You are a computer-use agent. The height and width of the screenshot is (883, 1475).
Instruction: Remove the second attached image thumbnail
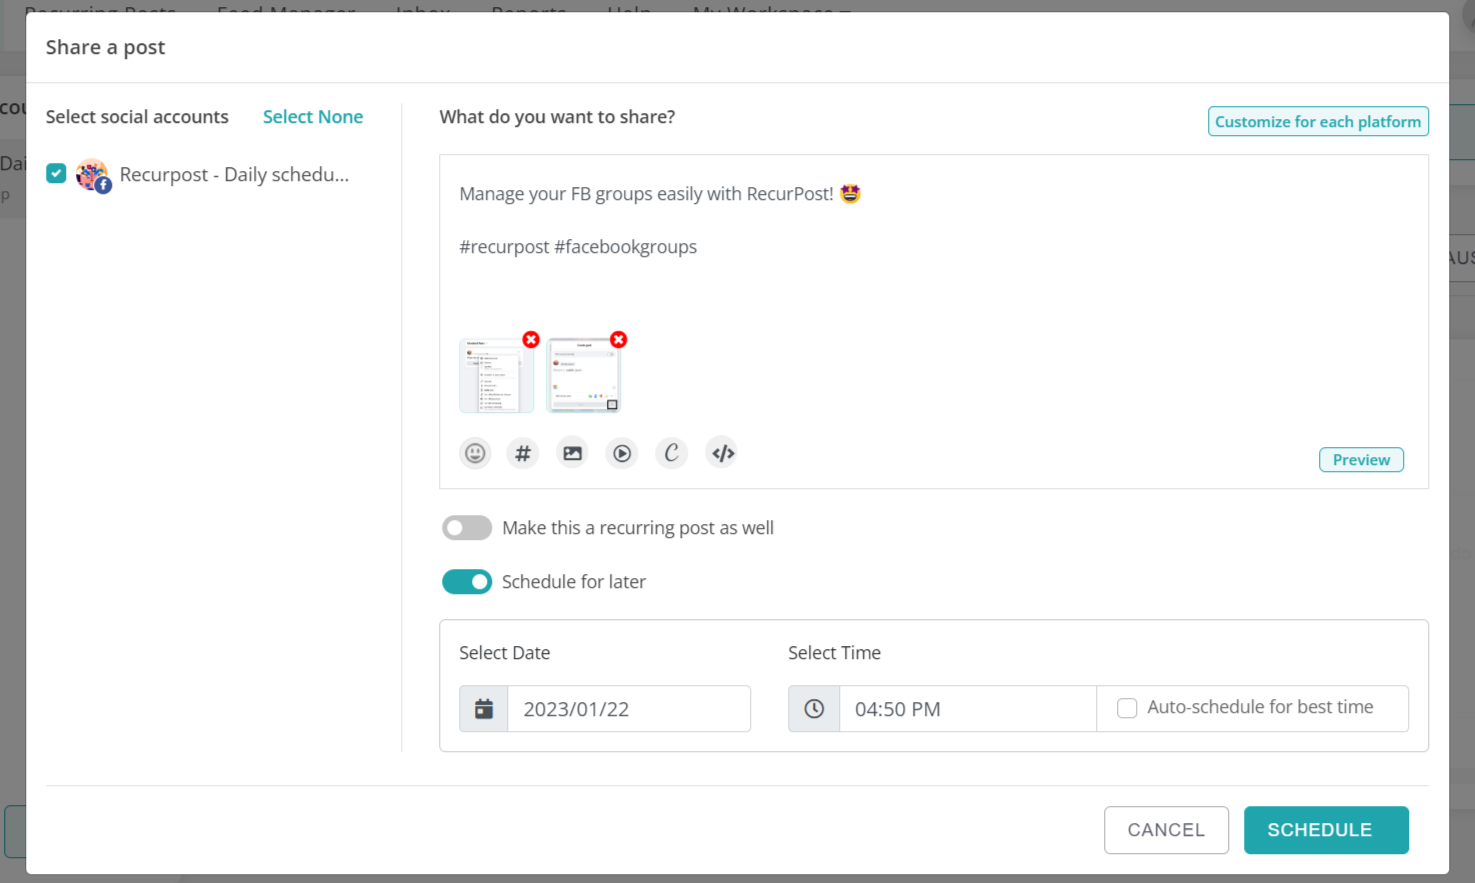[x=619, y=340]
